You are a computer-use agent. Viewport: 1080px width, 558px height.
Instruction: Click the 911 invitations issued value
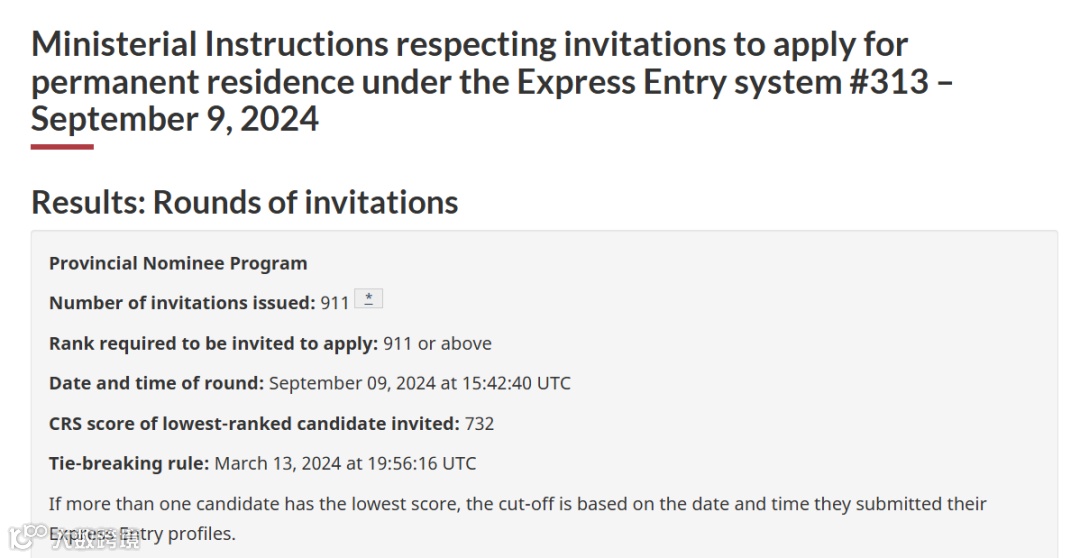point(335,303)
